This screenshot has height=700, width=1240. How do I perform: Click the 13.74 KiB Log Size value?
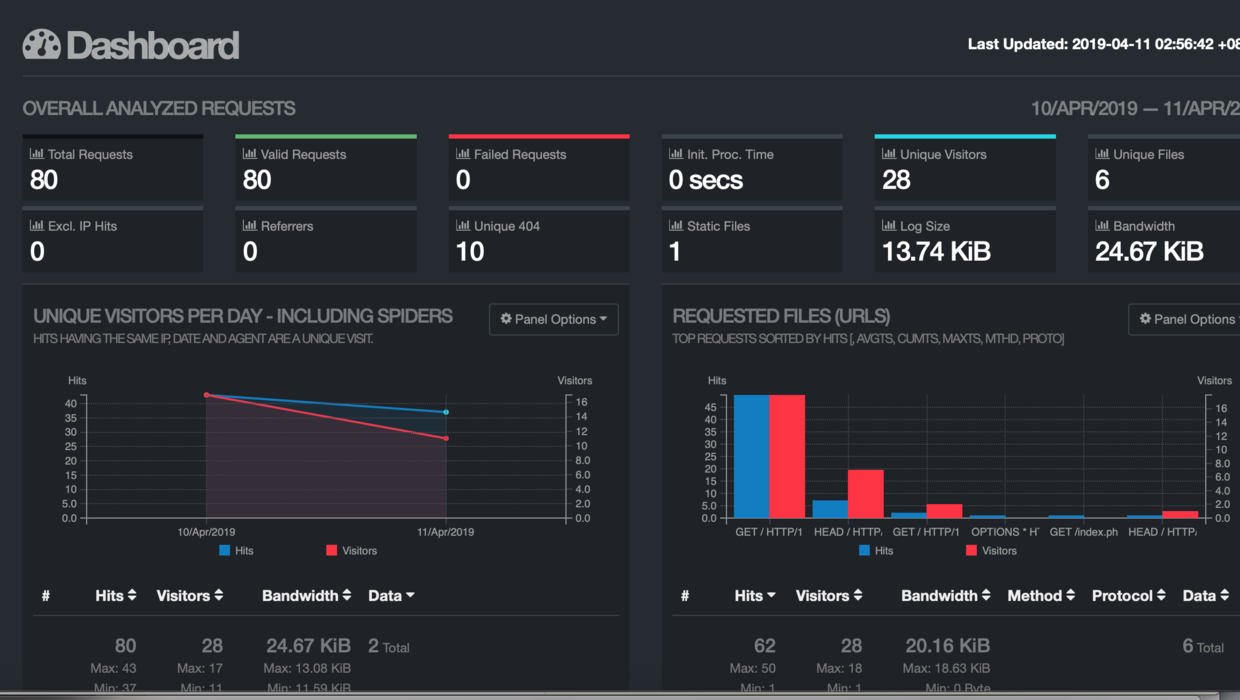point(936,251)
